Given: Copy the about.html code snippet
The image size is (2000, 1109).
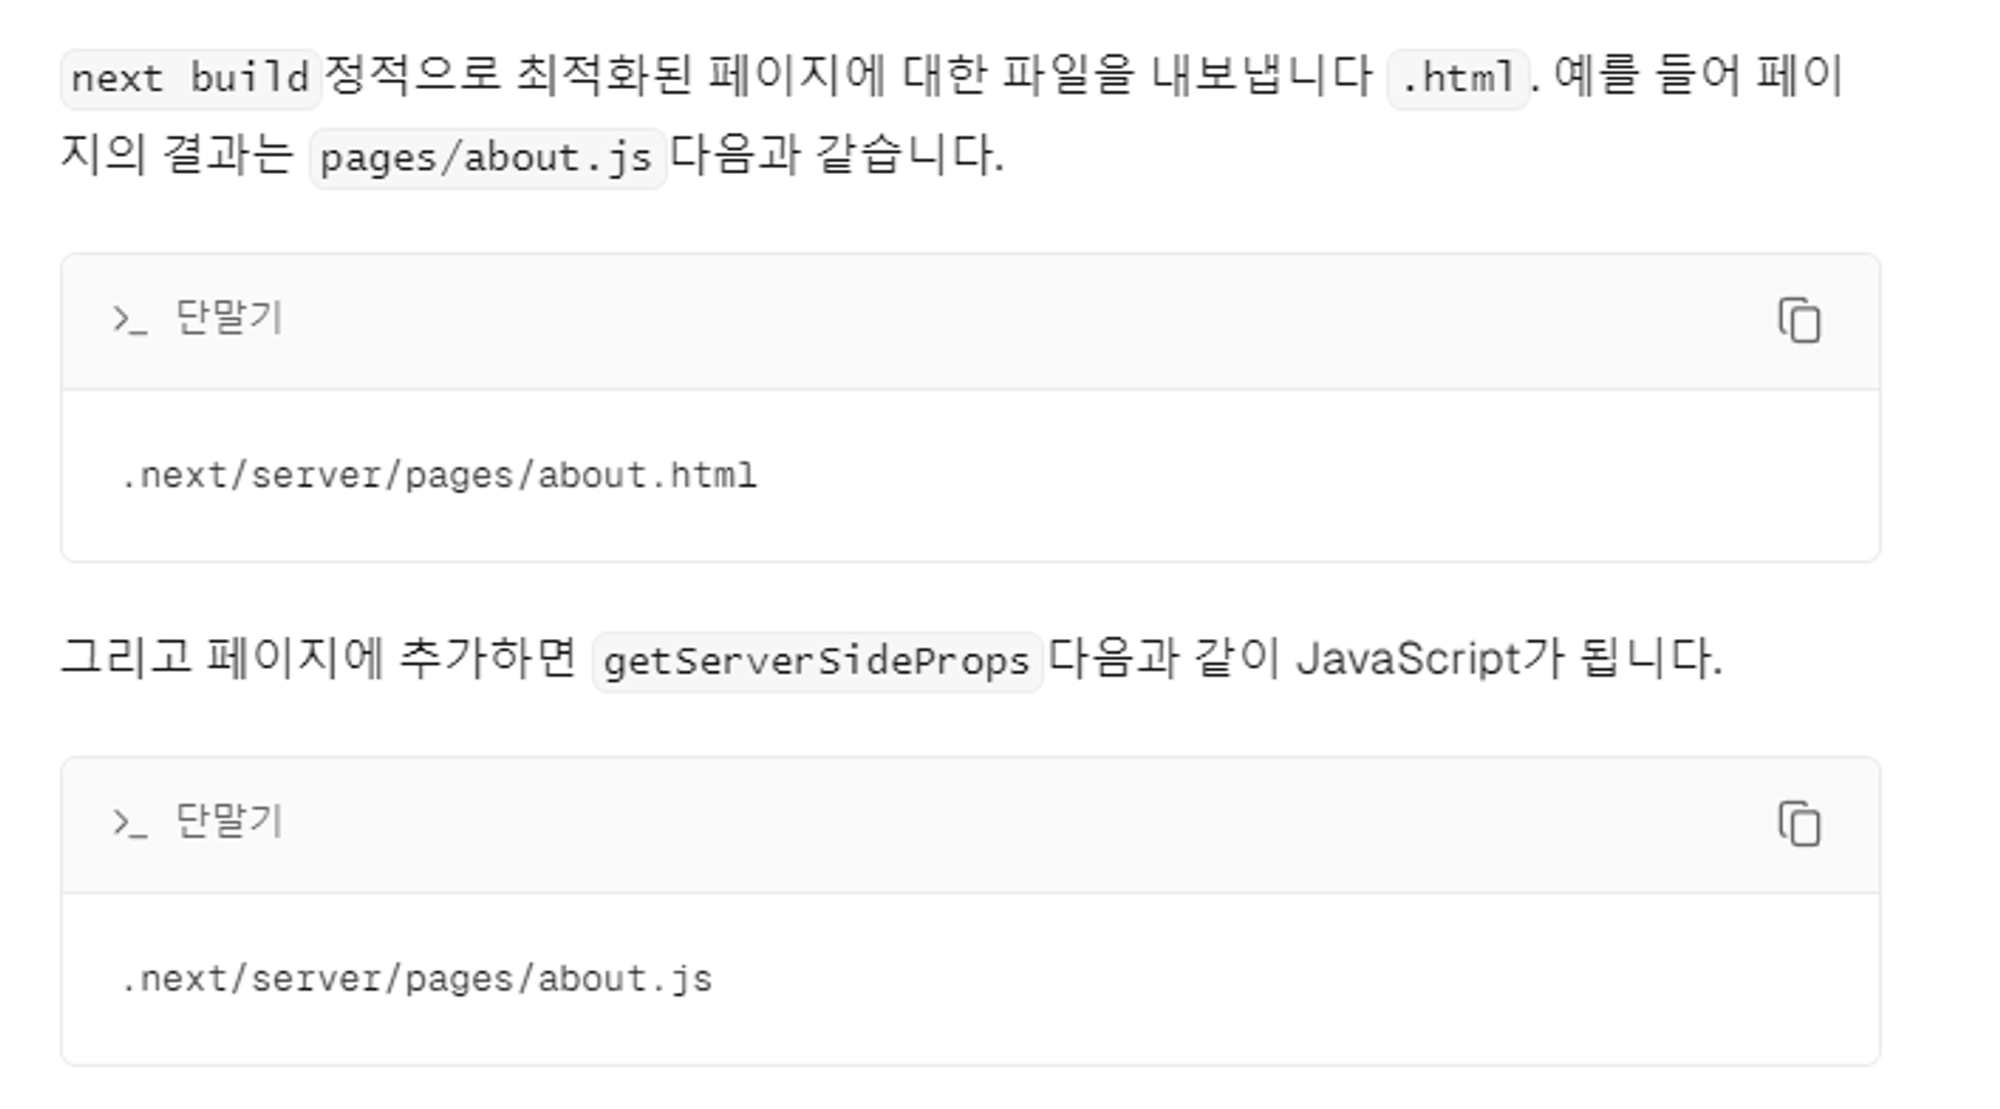Looking at the screenshot, I should (x=1799, y=321).
